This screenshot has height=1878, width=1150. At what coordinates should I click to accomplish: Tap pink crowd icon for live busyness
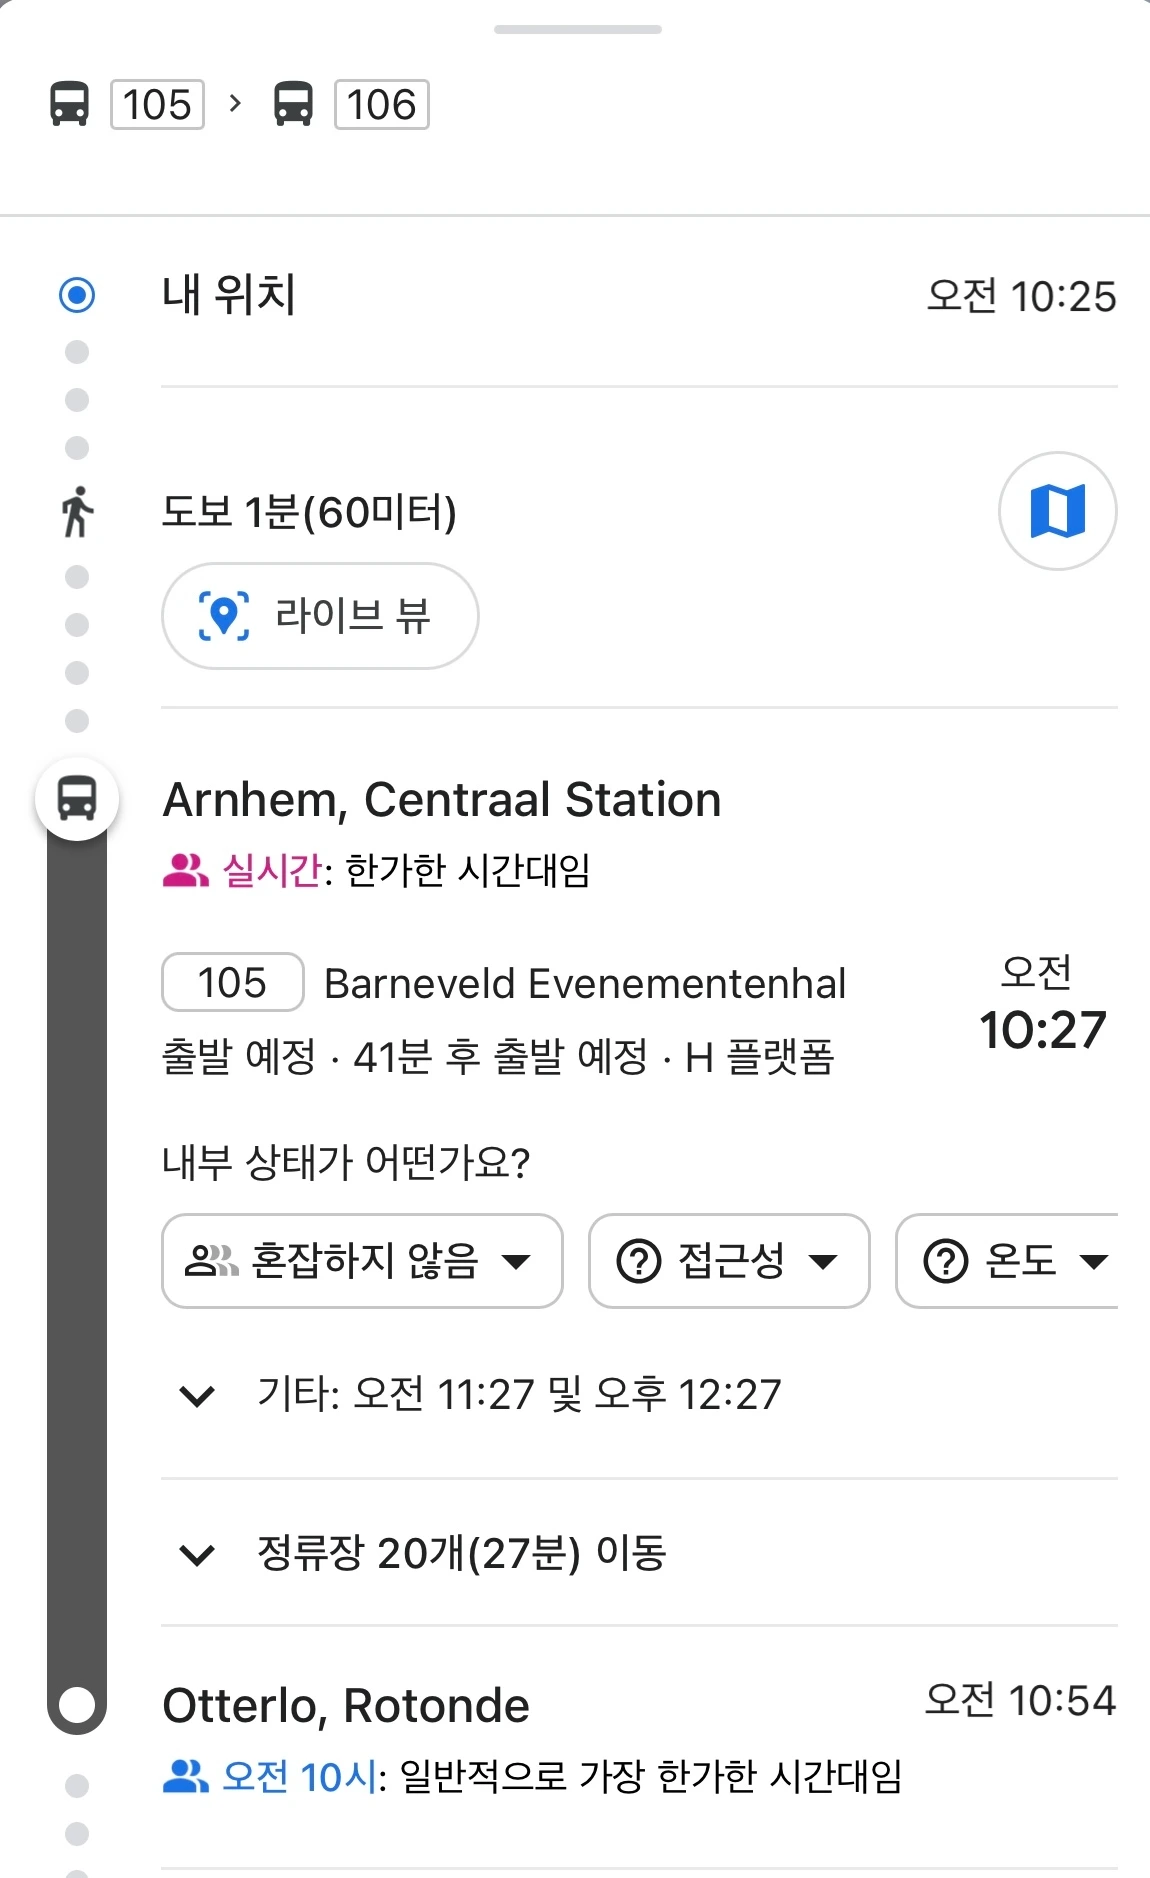tap(185, 870)
